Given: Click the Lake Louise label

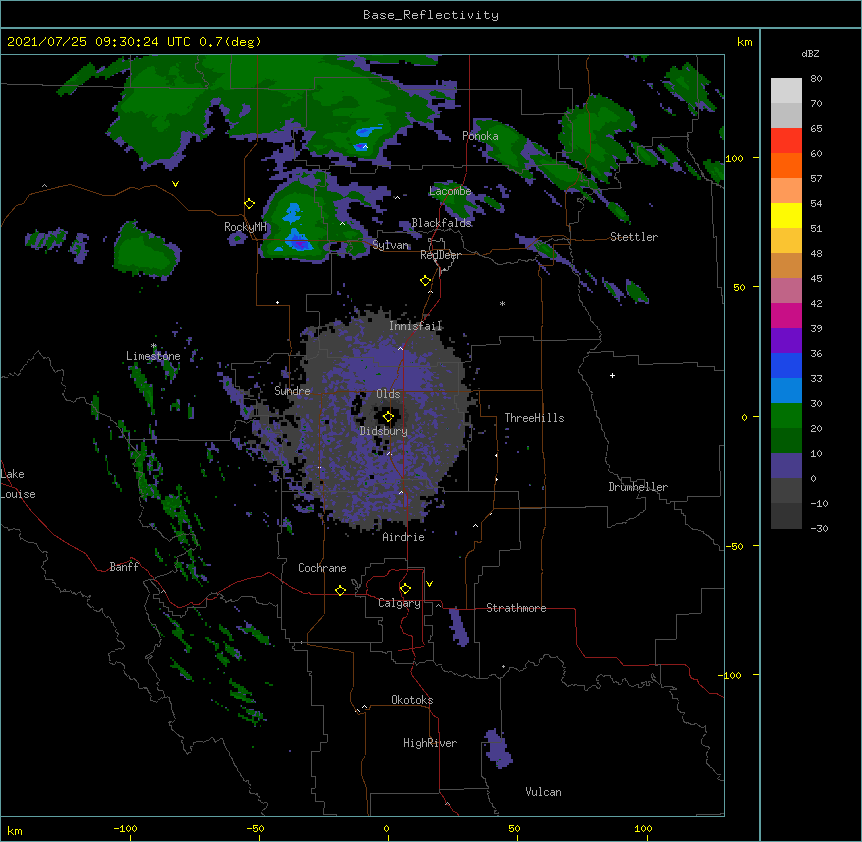Looking at the screenshot, I should pyautogui.click(x=18, y=484).
